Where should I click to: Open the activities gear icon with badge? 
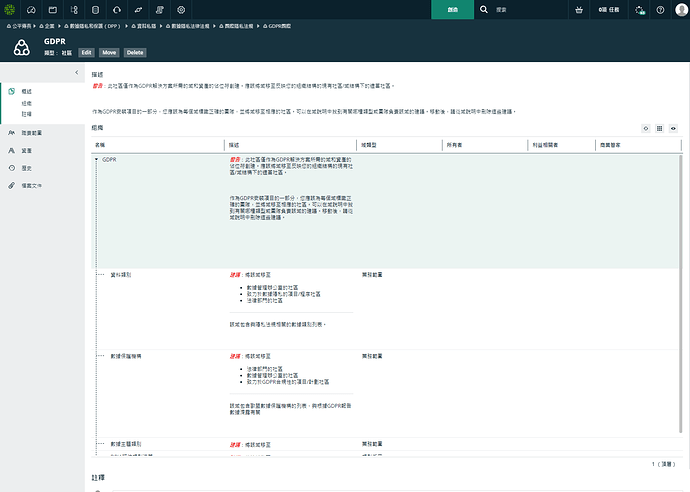pos(640,10)
